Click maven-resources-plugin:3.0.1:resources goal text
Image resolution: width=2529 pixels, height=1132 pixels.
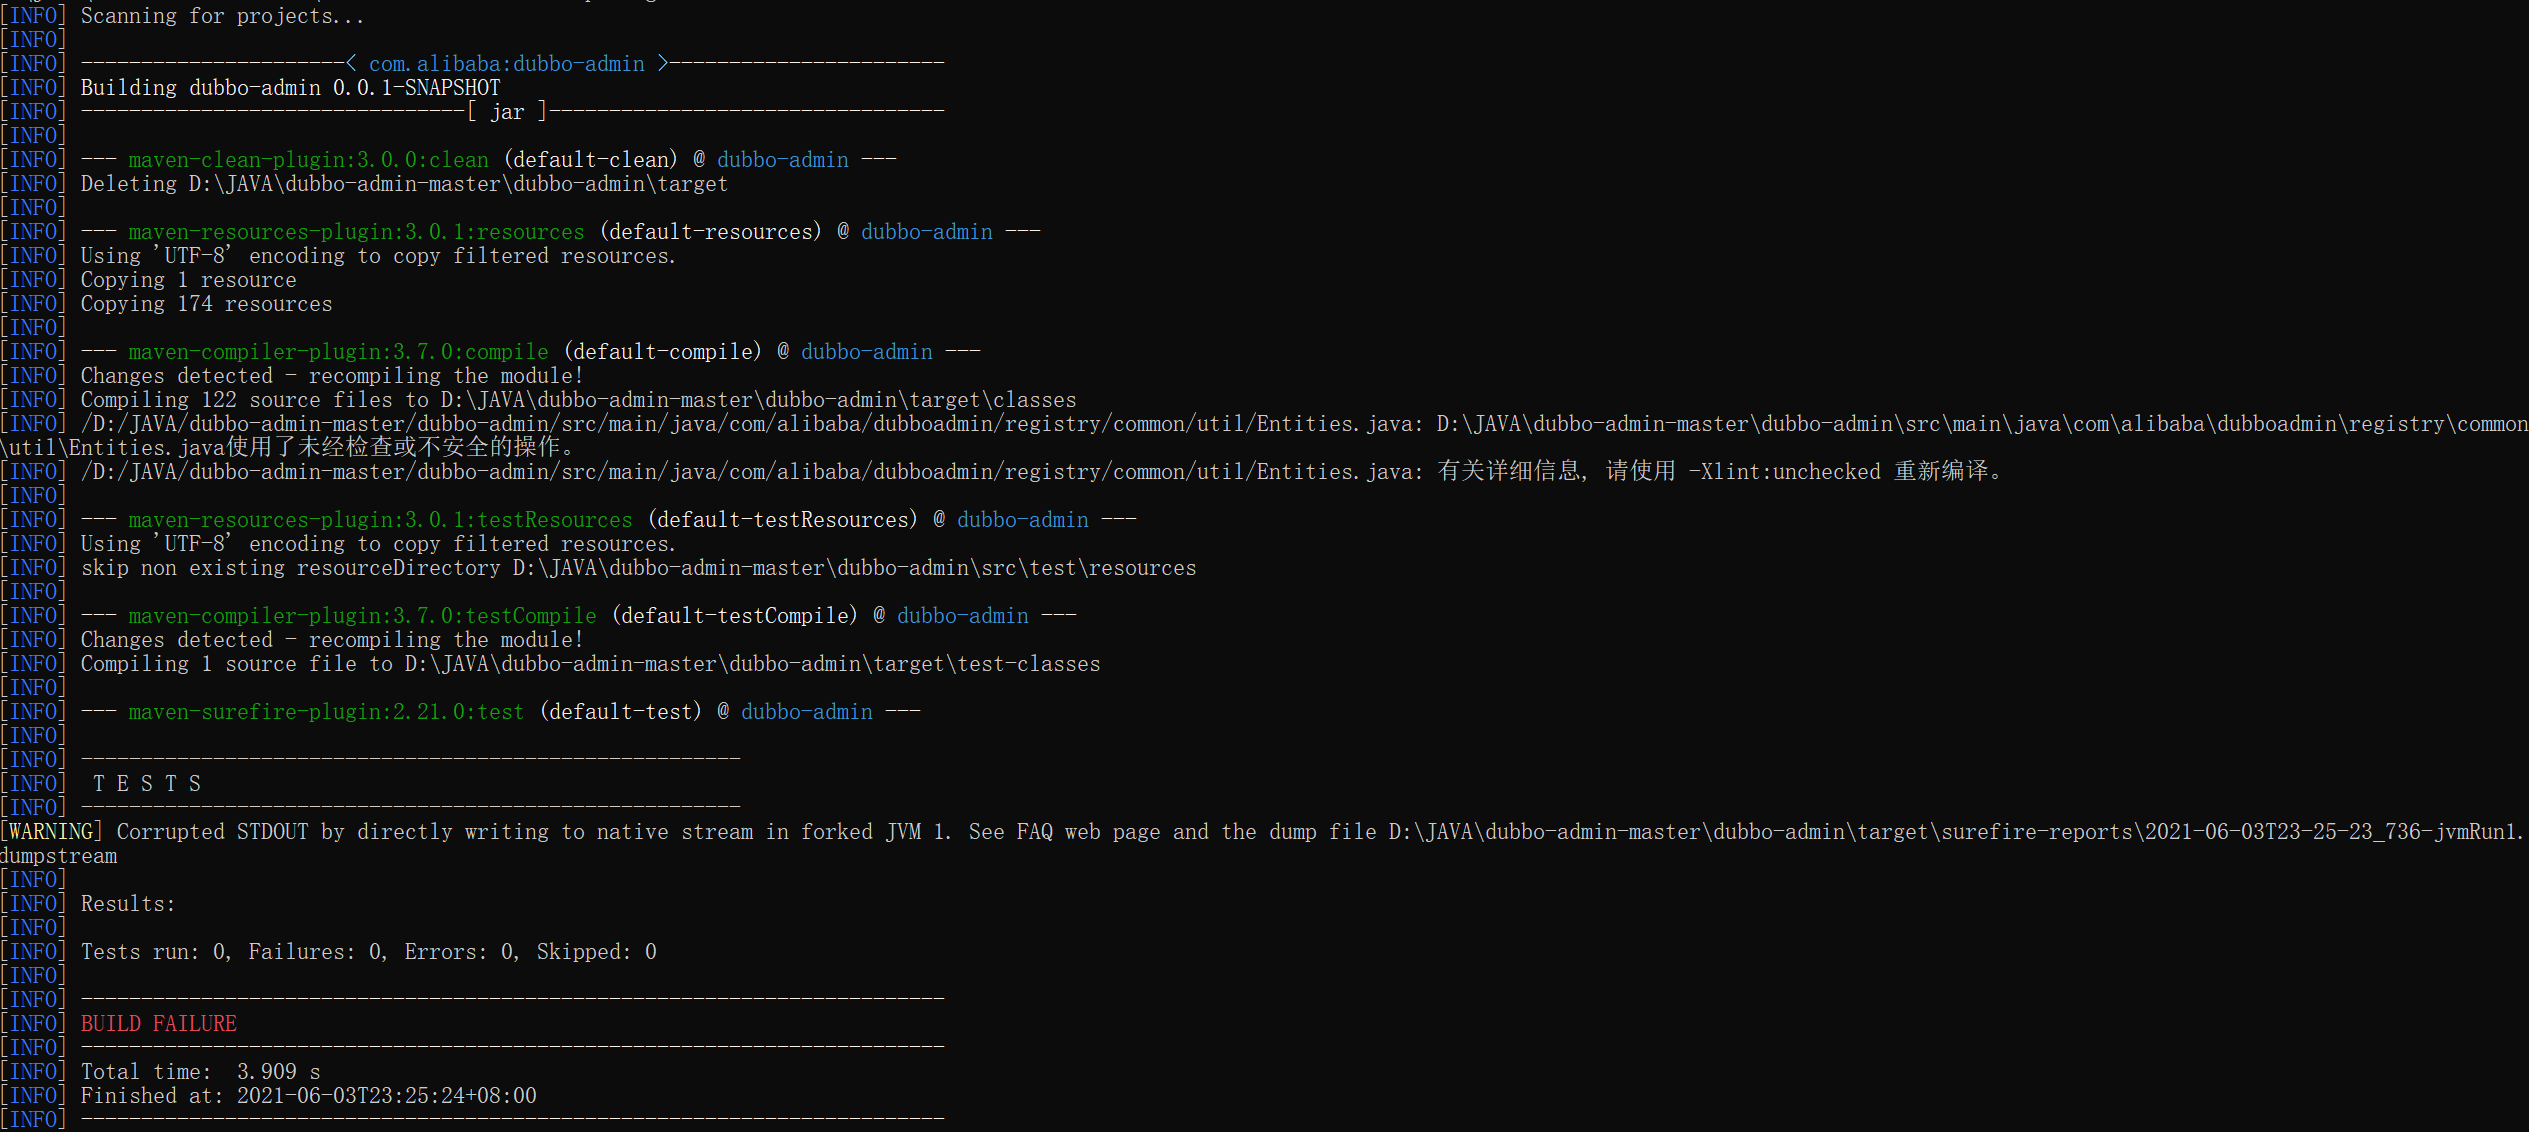(356, 232)
